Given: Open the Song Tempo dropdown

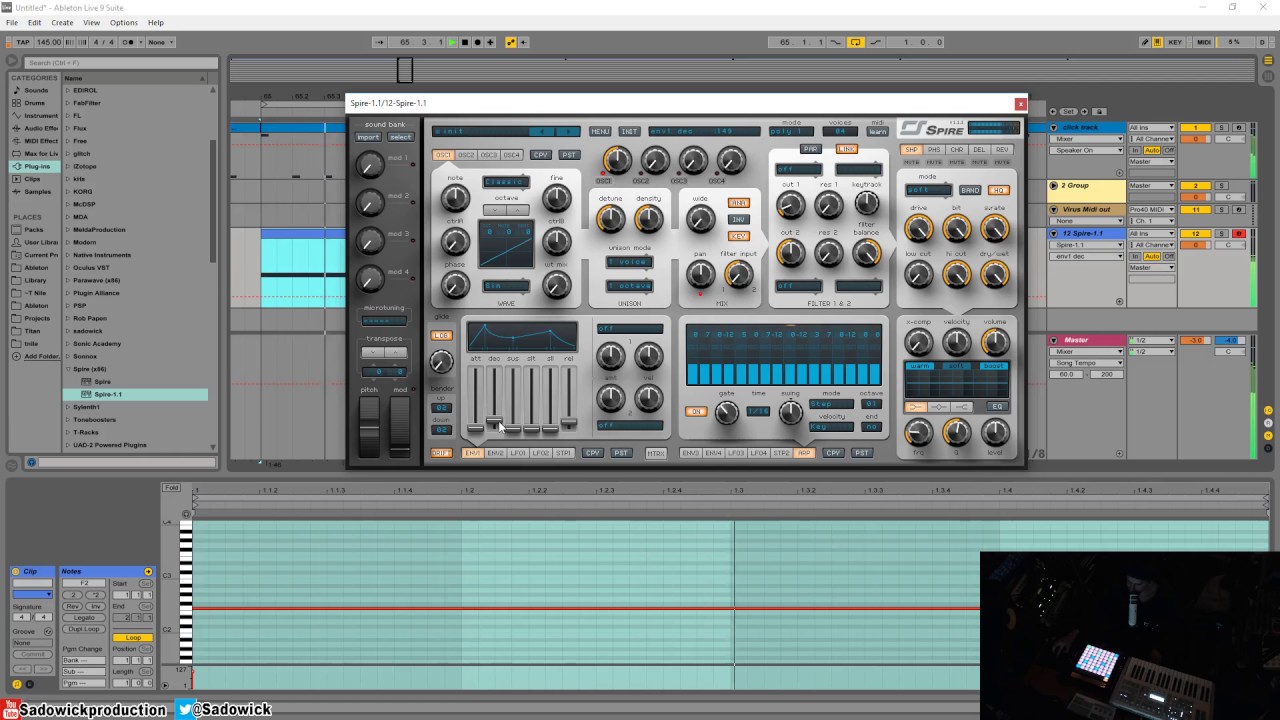Looking at the screenshot, I should (x=1088, y=363).
